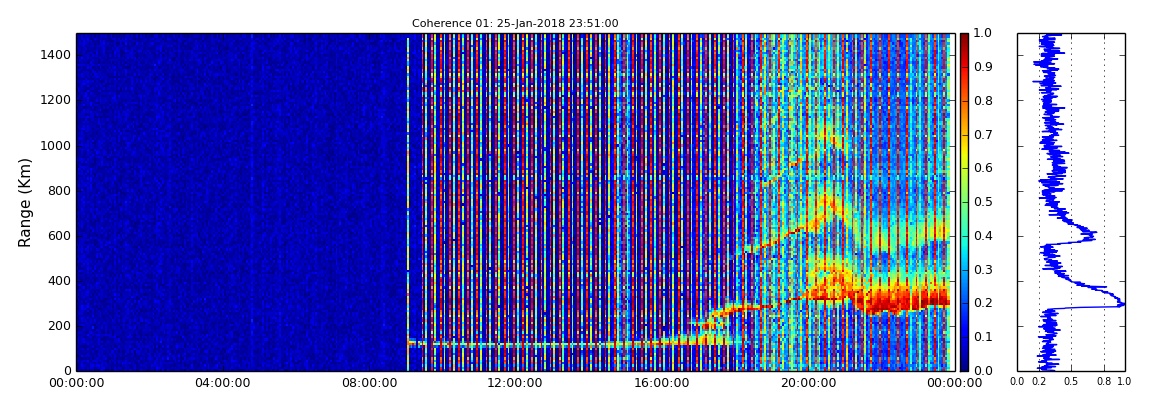Viewport: 1150px width, 407px height.
Task: Click the green middle of the colorbar
Action: 964,202
